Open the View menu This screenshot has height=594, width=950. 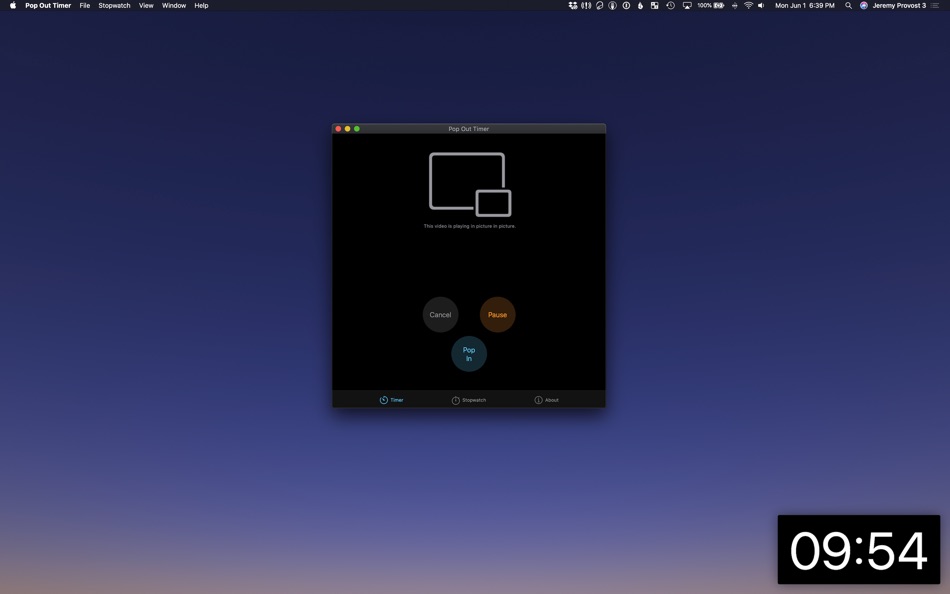(x=146, y=5)
